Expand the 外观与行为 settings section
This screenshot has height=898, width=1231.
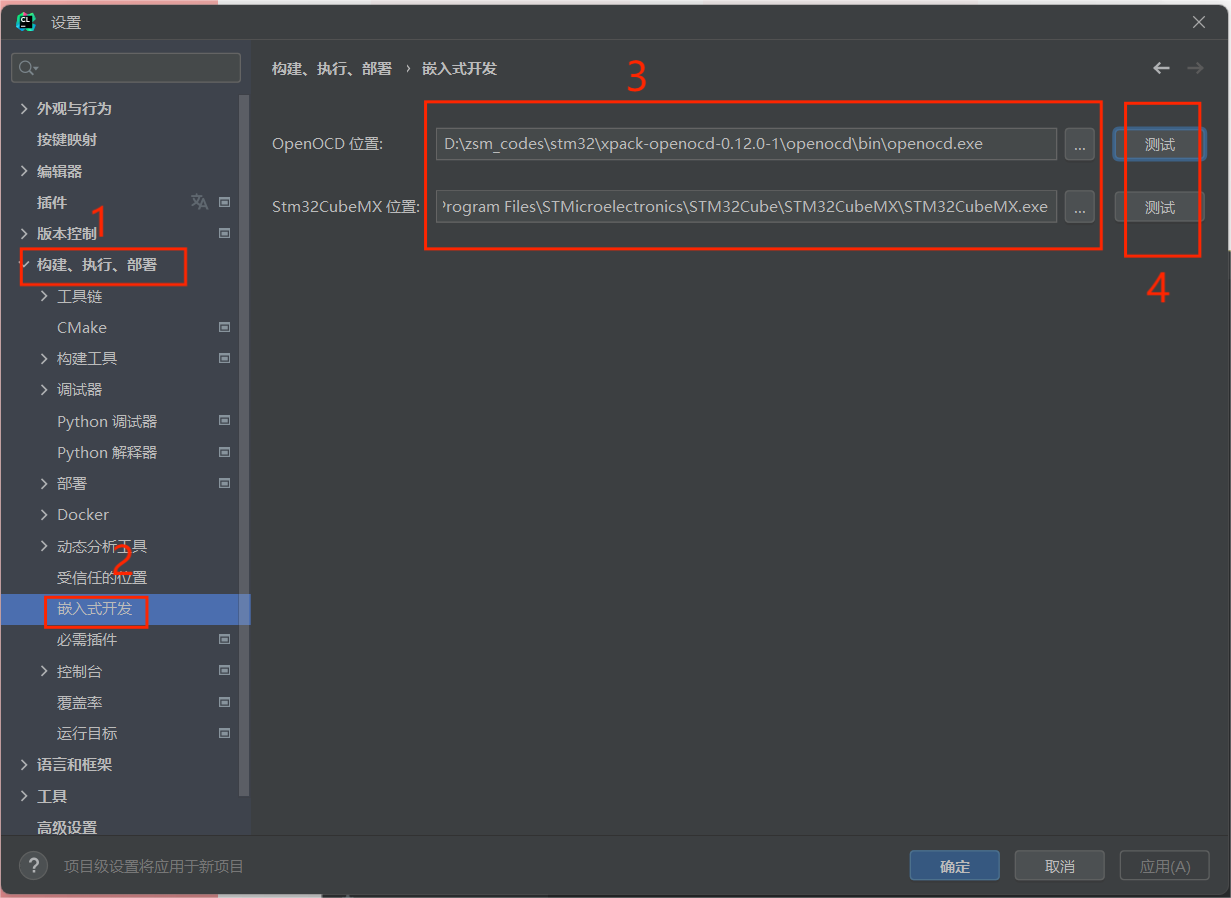coord(24,108)
